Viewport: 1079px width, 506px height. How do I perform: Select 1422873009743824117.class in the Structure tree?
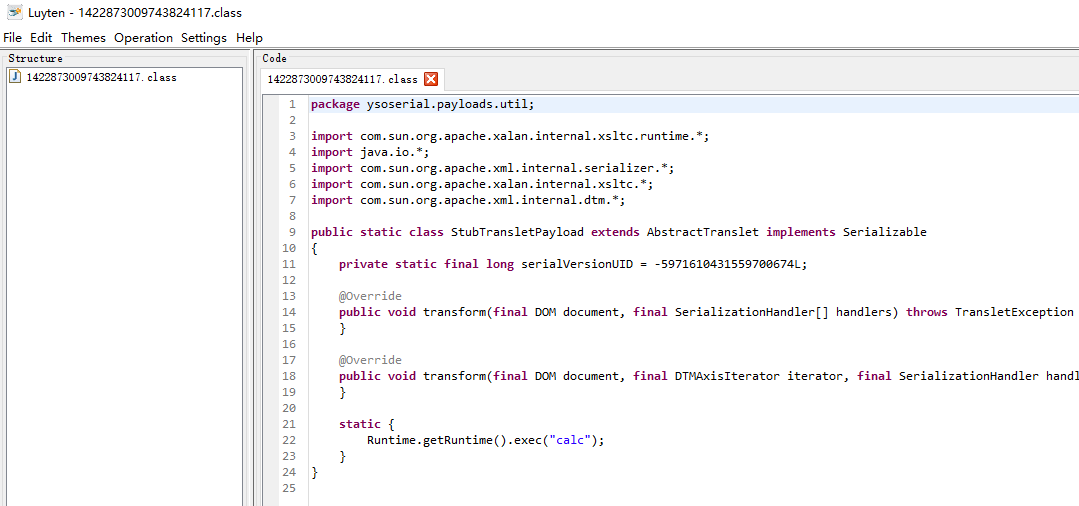pyautogui.click(x=101, y=77)
